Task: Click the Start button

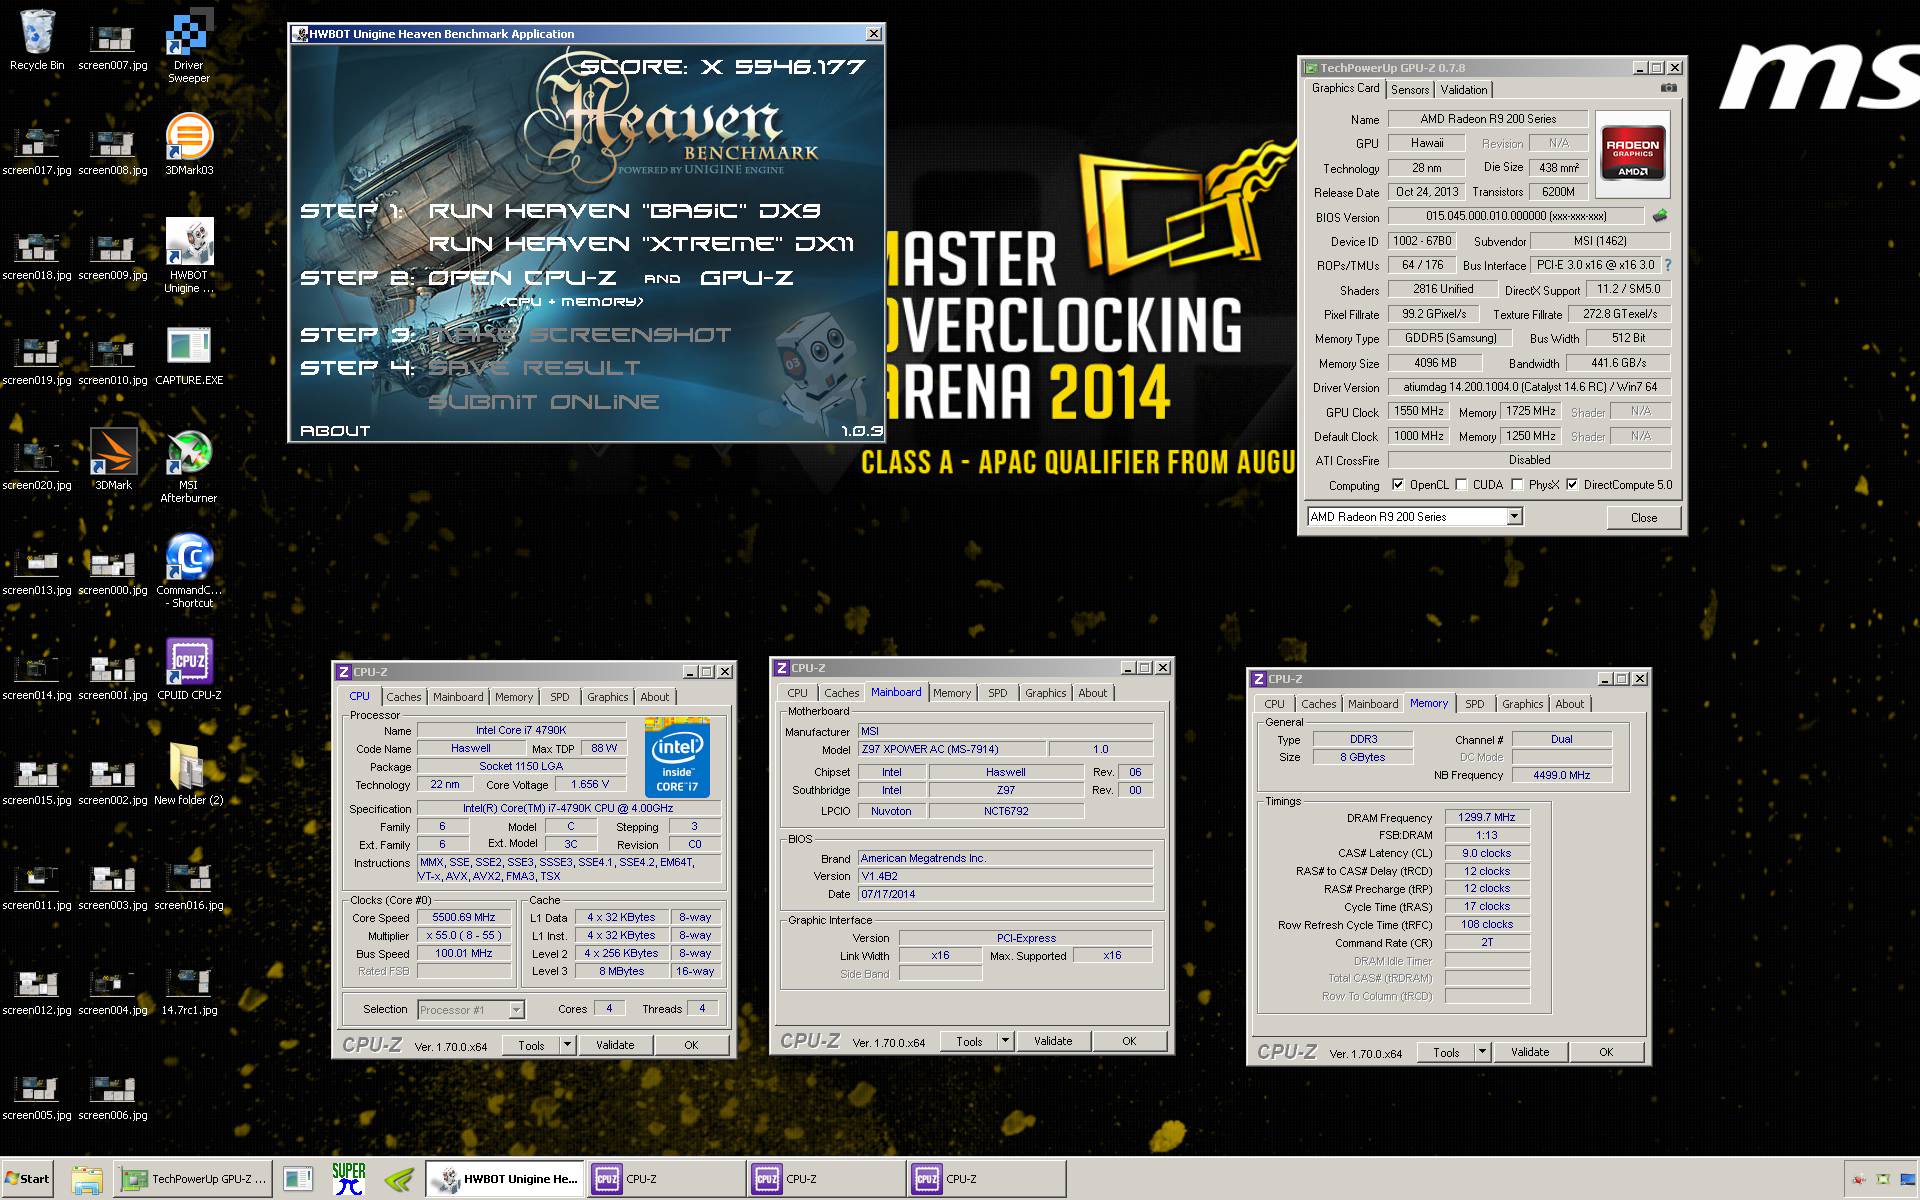Action: 27,1179
